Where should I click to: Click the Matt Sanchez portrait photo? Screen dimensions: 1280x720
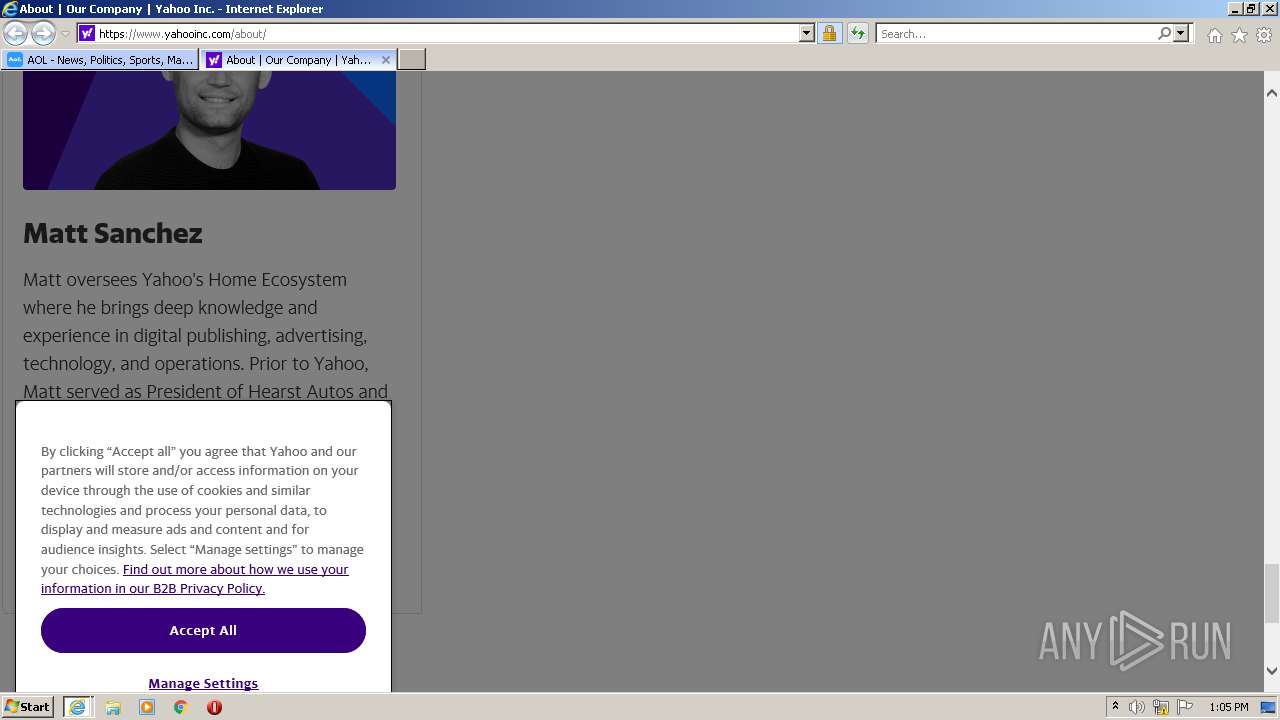click(x=209, y=130)
